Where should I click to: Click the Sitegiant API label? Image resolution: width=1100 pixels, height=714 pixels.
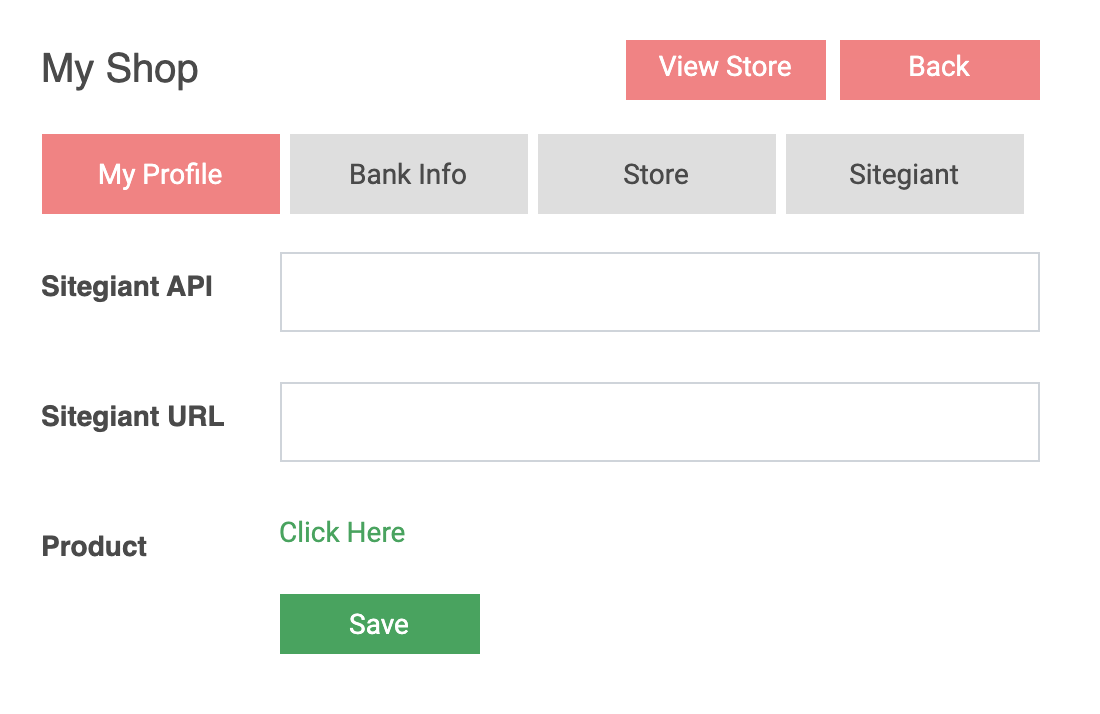click(127, 286)
